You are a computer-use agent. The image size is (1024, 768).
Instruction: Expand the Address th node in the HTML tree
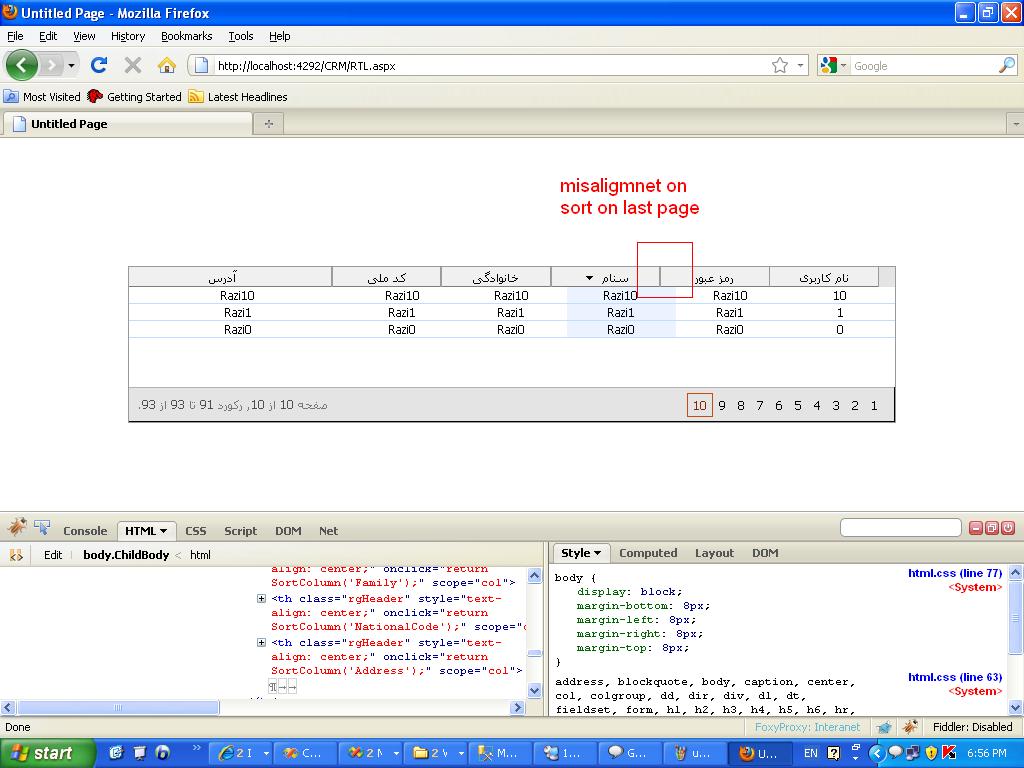262,643
